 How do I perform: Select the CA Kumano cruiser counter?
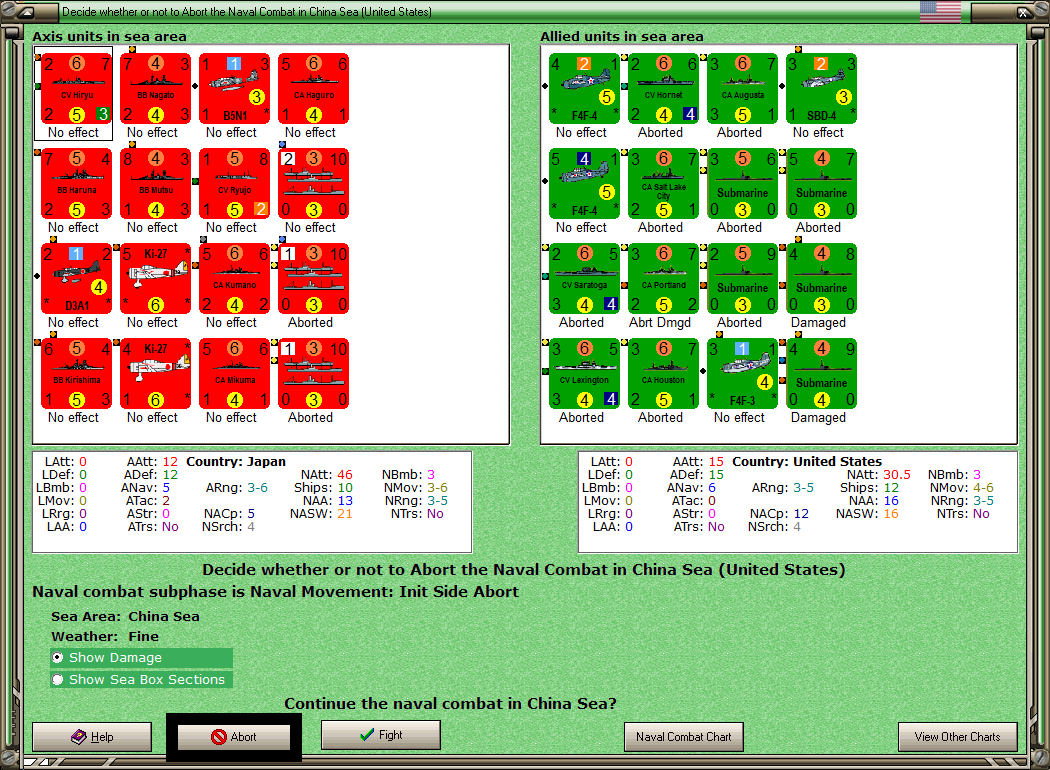(x=235, y=279)
